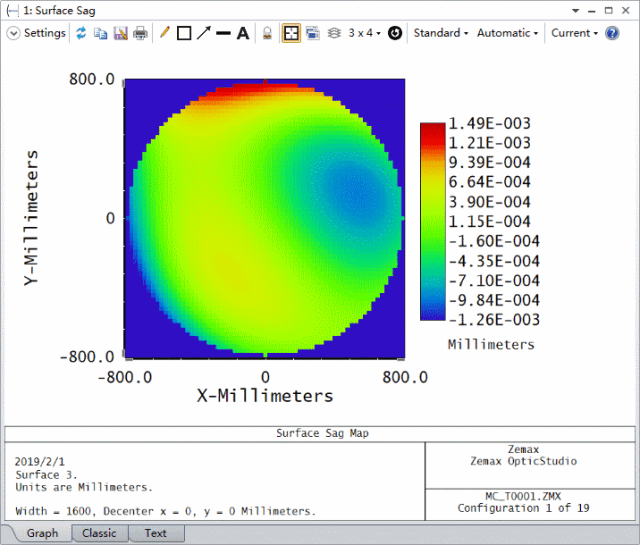640x545 pixels.
Task: Toggle the highlighted zoom-to-fit frame button
Action: coord(291,33)
